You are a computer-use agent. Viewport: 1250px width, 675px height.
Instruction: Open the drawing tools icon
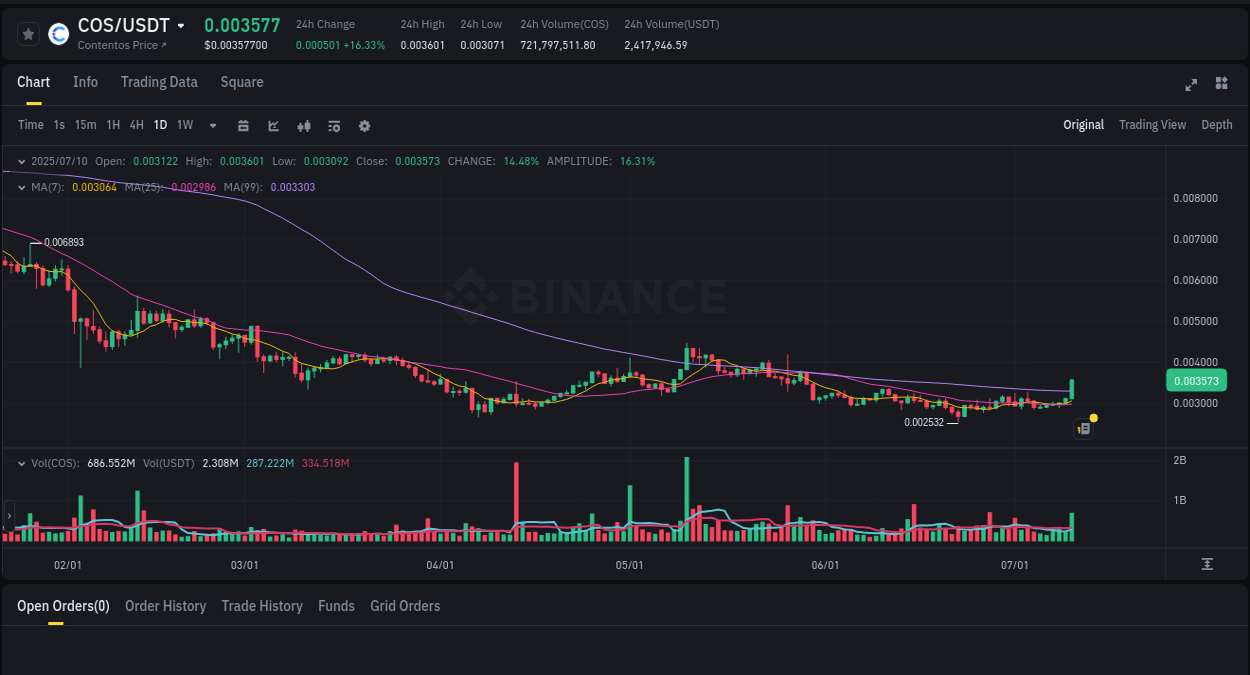(x=273, y=125)
